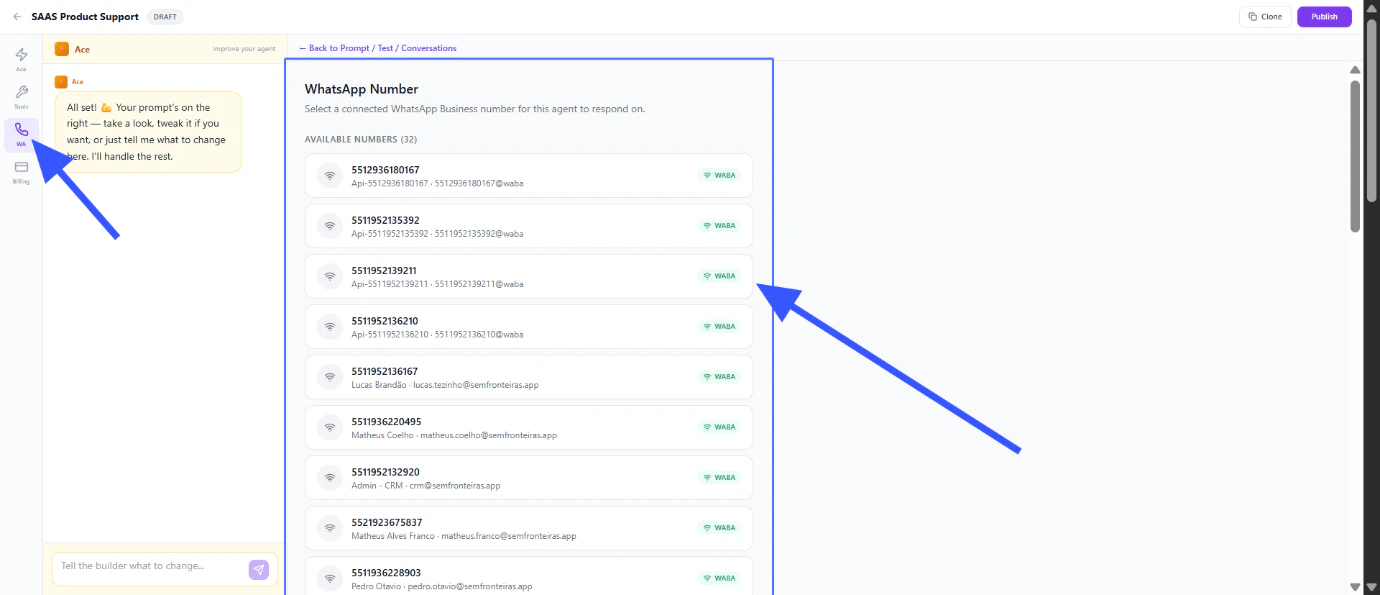Select number 5511952132920
The image size is (1380, 595).
(529, 478)
